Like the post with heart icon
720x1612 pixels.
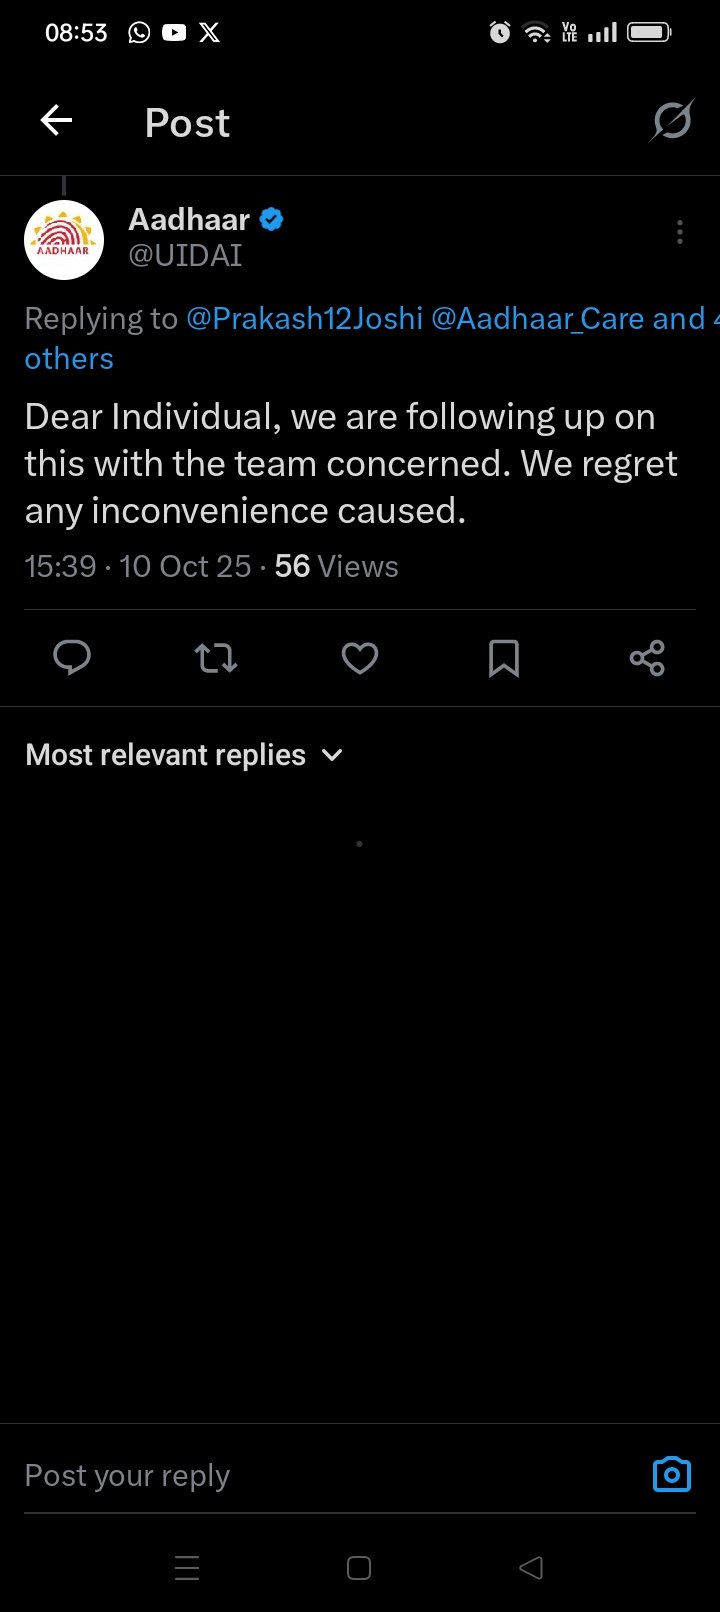[360, 658]
